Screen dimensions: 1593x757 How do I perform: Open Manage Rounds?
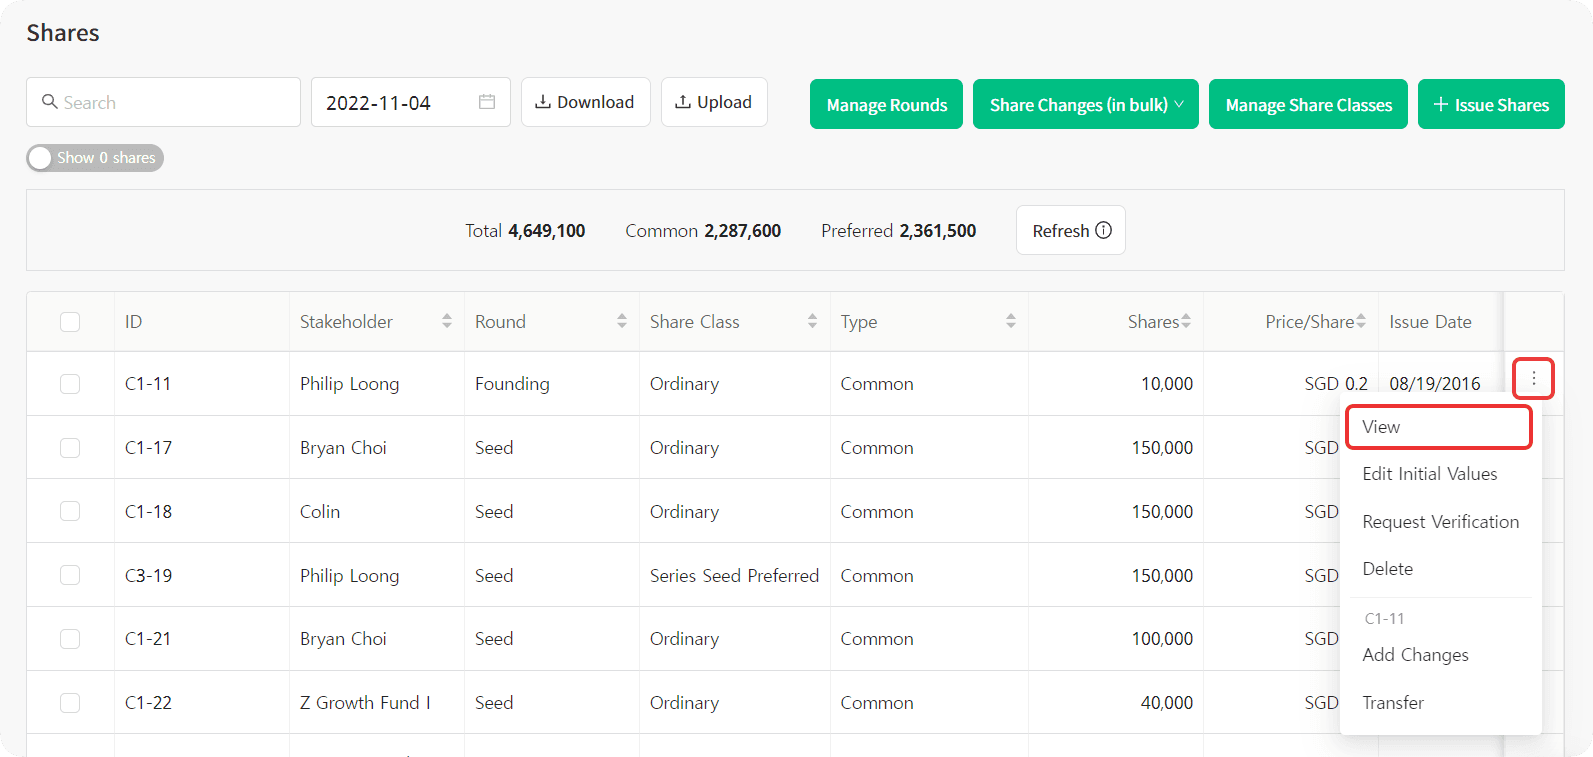point(886,104)
